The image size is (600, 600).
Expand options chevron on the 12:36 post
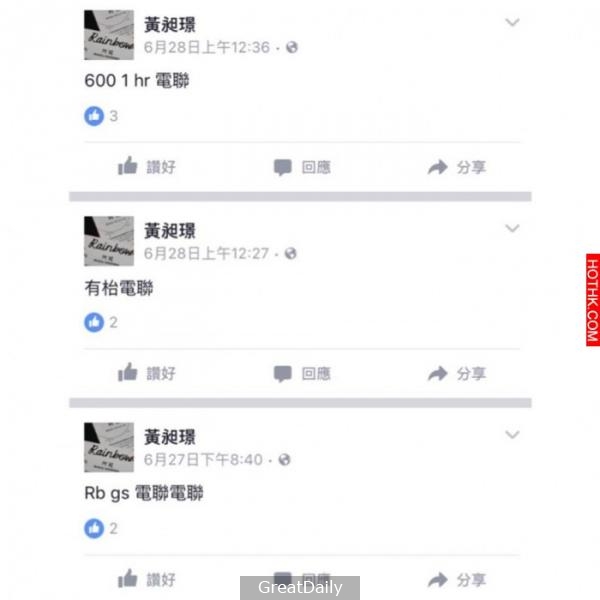(x=512, y=22)
